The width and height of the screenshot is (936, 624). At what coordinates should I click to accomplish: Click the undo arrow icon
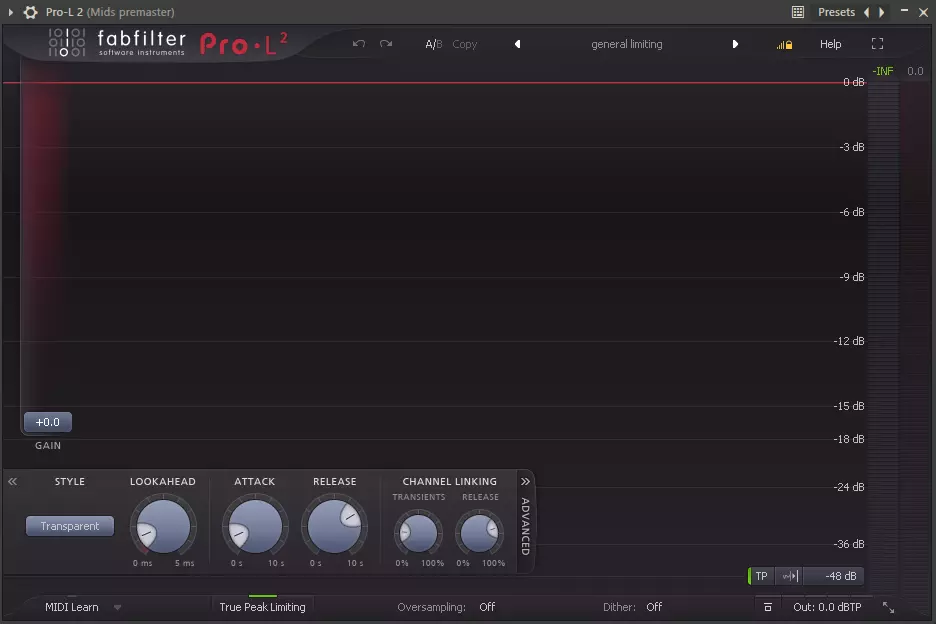tap(359, 44)
